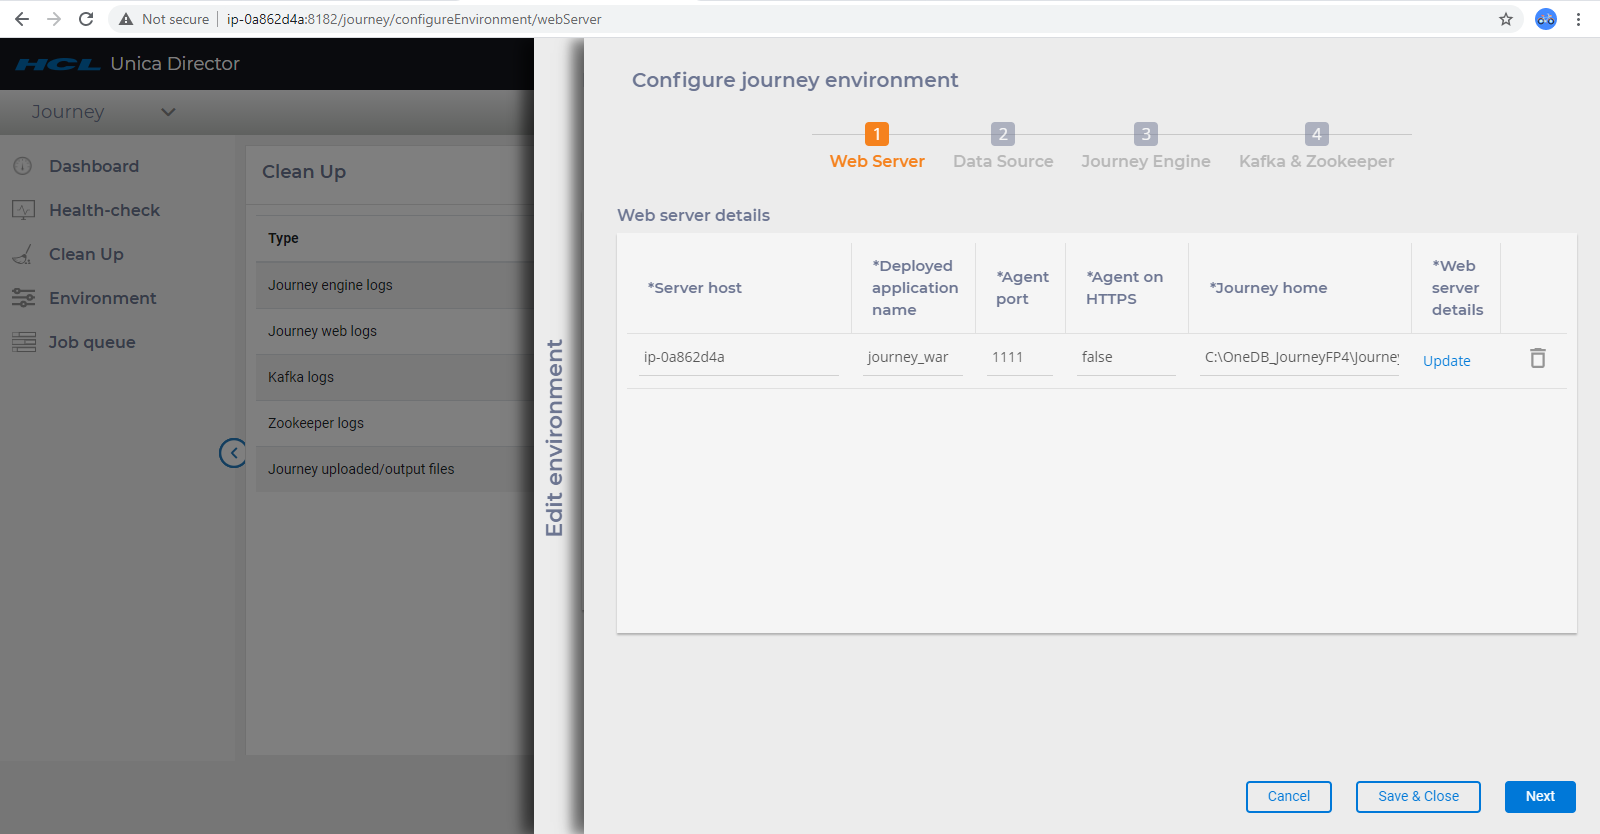Click Save & Close
1600x834 pixels.
point(1418,797)
